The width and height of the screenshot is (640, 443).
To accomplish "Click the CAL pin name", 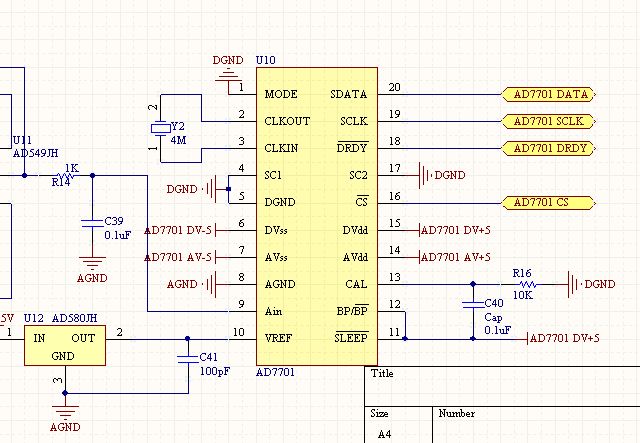I will pyautogui.click(x=356, y=284).
